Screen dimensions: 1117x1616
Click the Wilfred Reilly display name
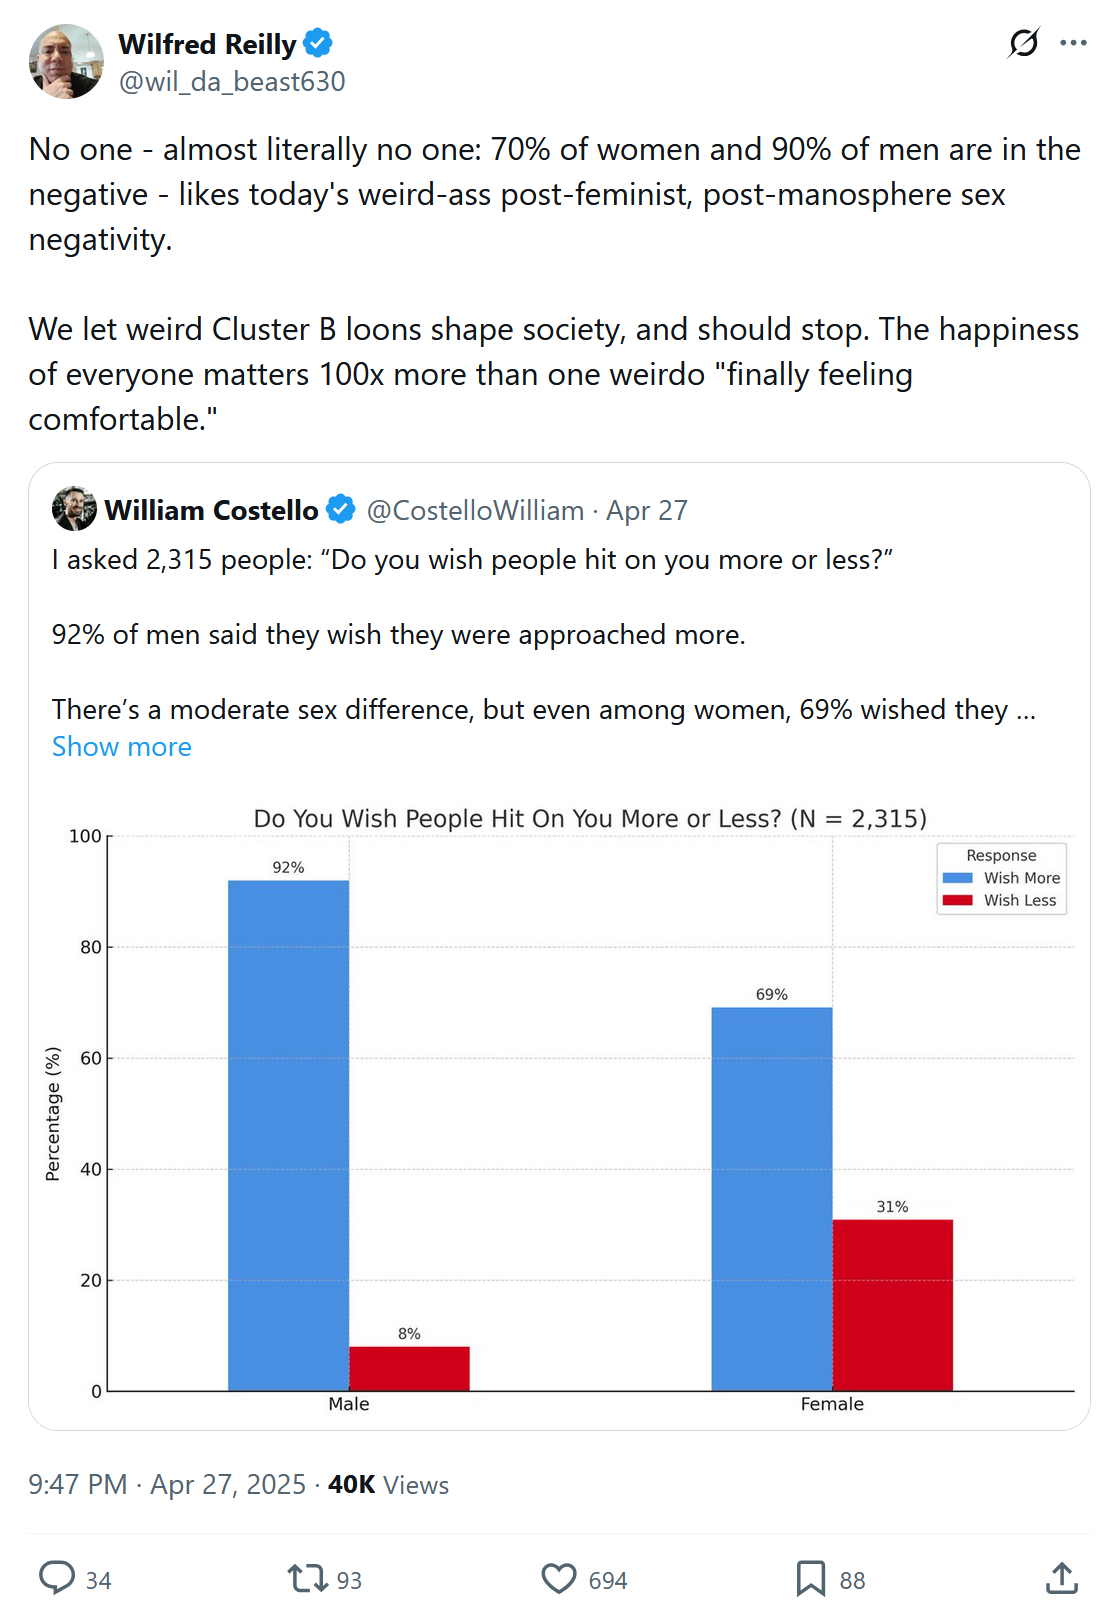click(207, 45)
